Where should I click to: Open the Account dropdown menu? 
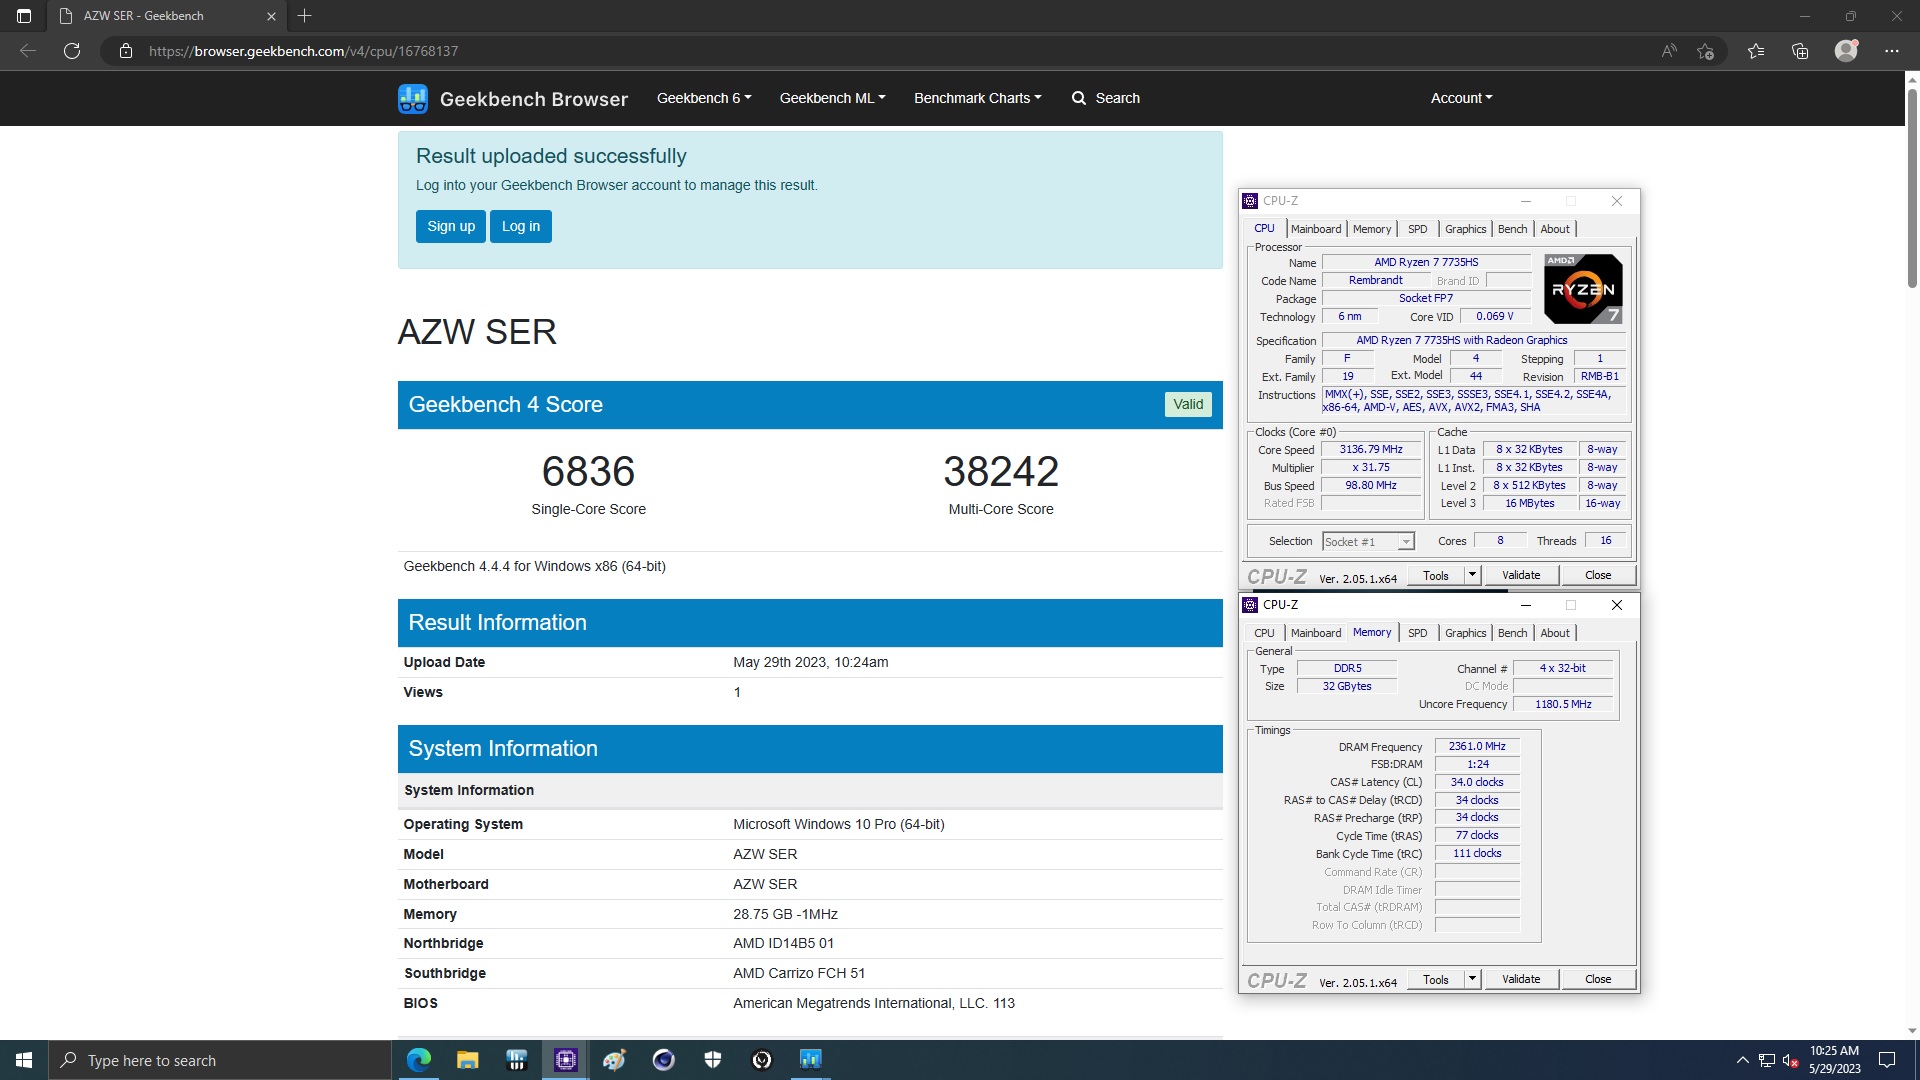pos(1461,98)
